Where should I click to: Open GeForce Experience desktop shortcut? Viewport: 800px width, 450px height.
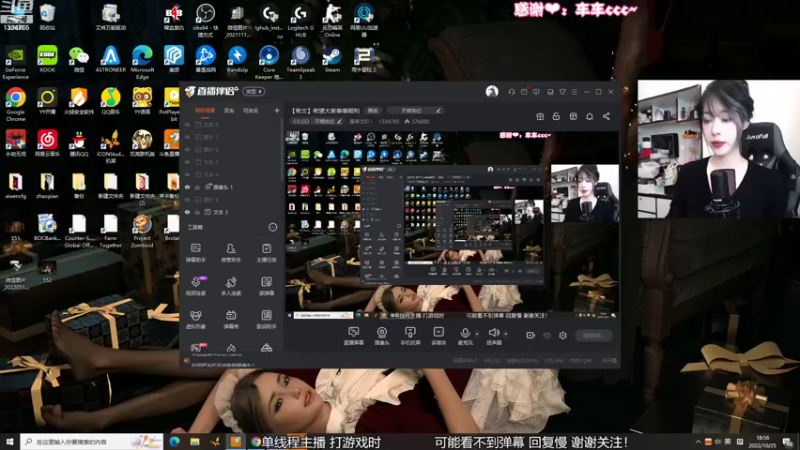click(x=15, y=62)
